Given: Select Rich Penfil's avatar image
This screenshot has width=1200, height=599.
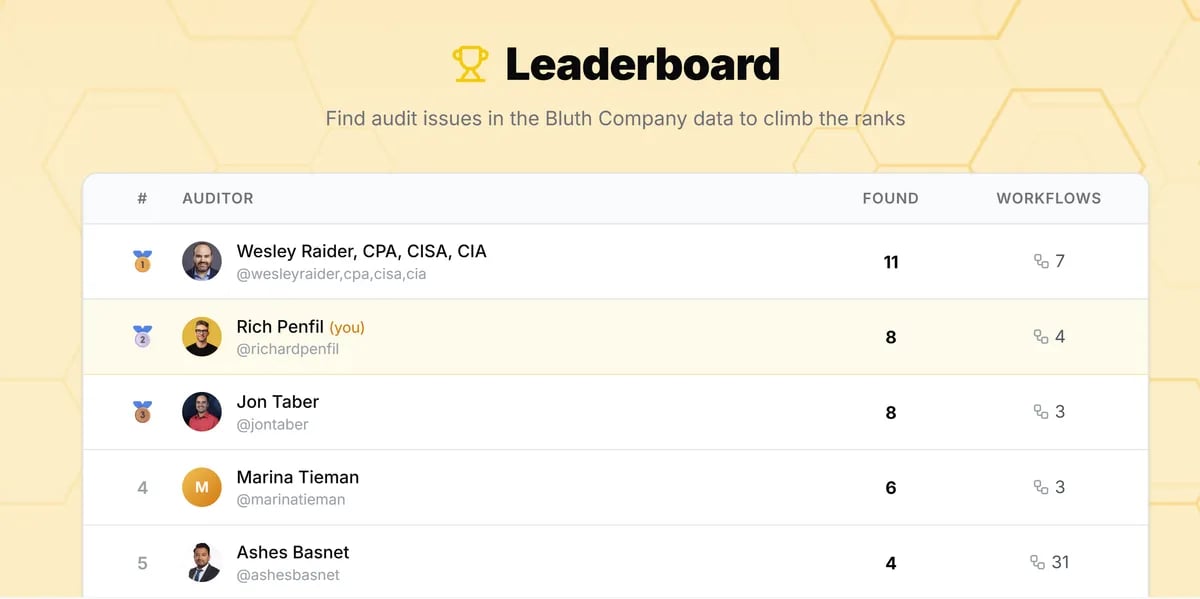Looking at the screenshot, I should pyautogui.click(x=201, y=337).
